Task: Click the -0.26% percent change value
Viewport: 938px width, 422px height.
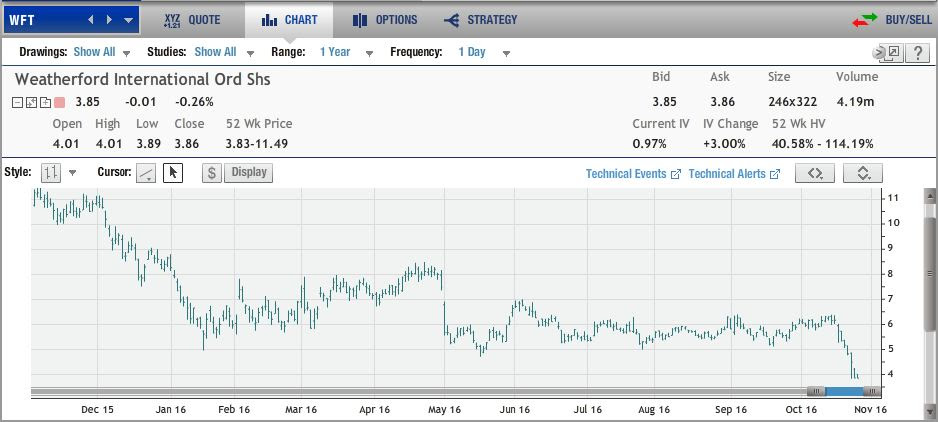Action: pyautogui.click(x=194, y=102)
